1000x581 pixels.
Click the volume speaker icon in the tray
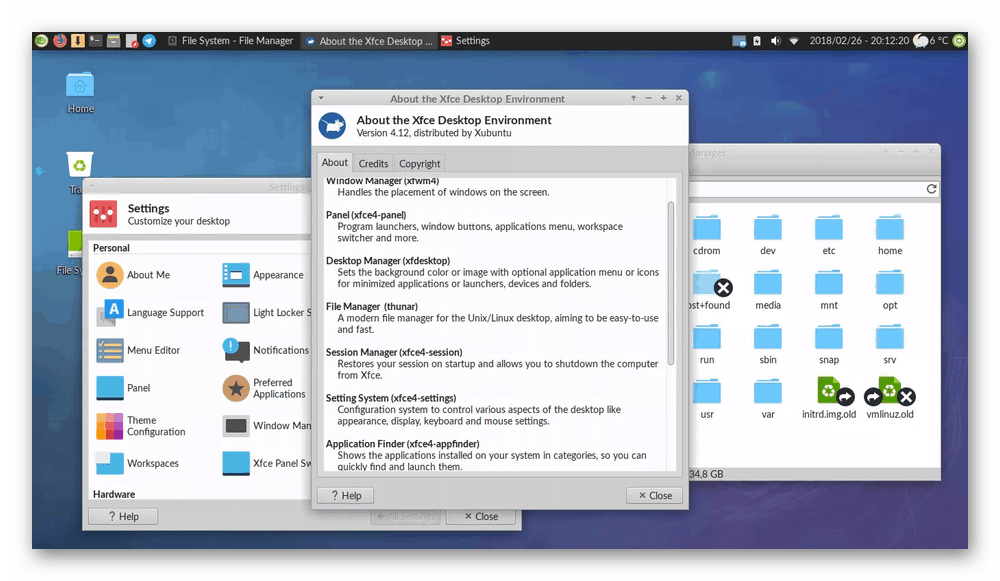[775, 41]
